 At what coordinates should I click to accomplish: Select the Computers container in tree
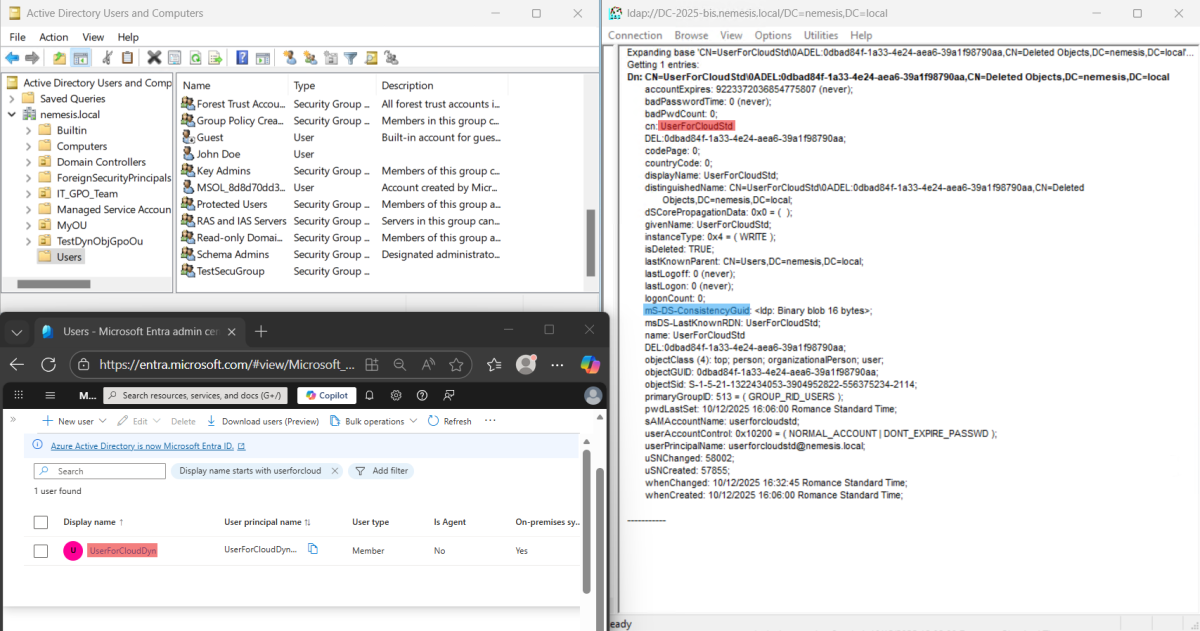81,146
